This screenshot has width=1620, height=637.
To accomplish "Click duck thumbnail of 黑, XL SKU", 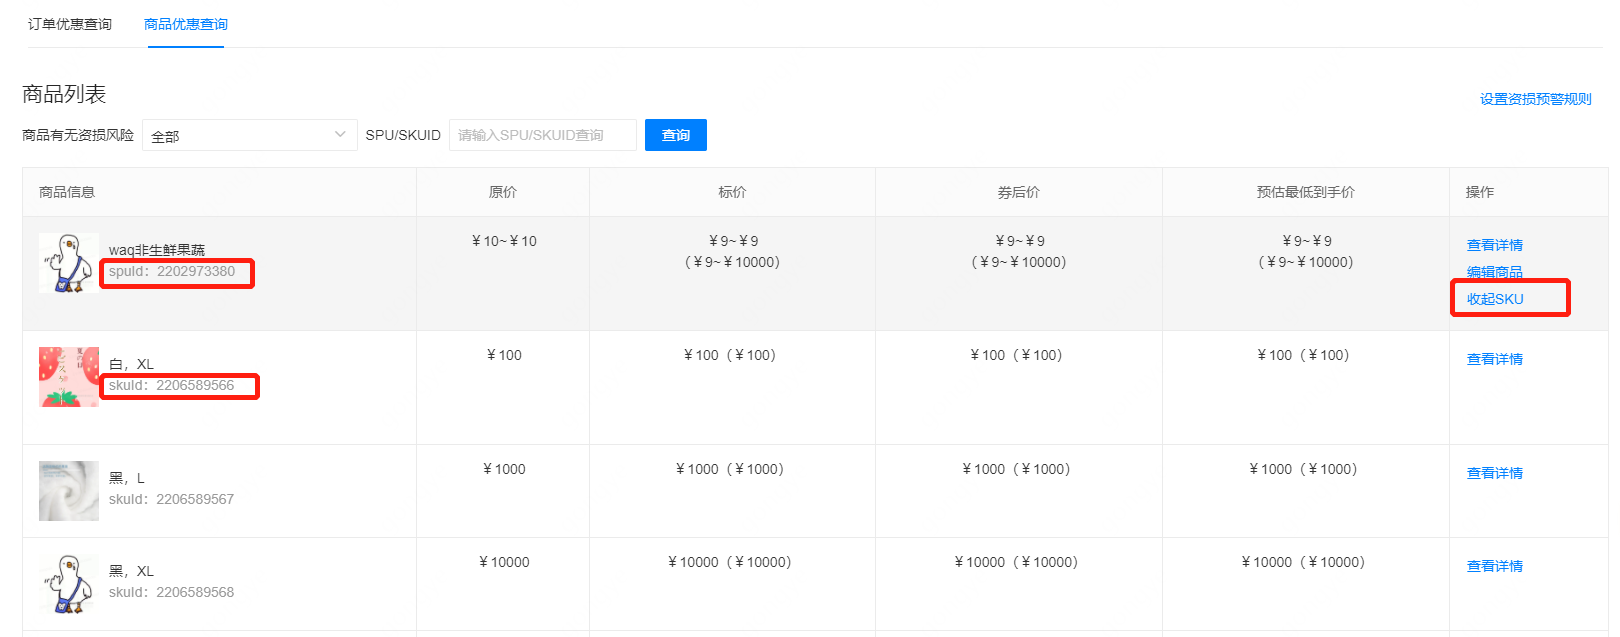I will pyautogui.click(x=69, y=584).
